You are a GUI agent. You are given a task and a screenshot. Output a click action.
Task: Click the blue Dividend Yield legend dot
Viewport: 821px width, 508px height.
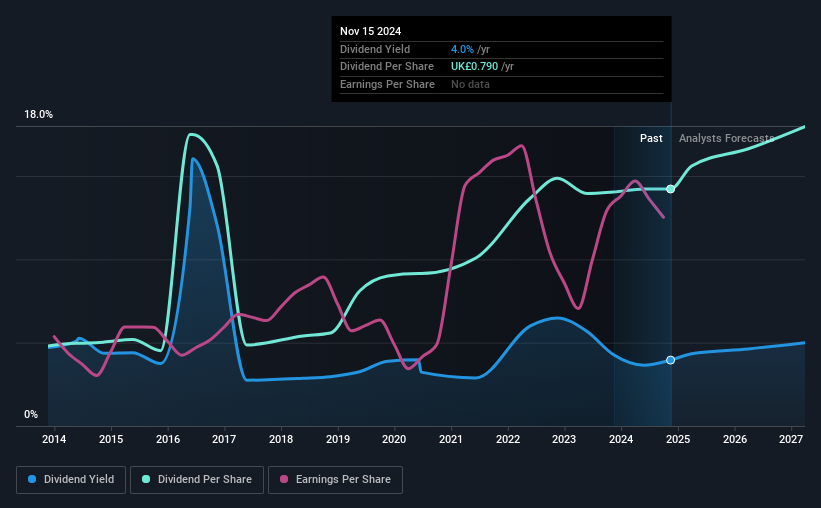pyautogui.click(x=32, y=479)
